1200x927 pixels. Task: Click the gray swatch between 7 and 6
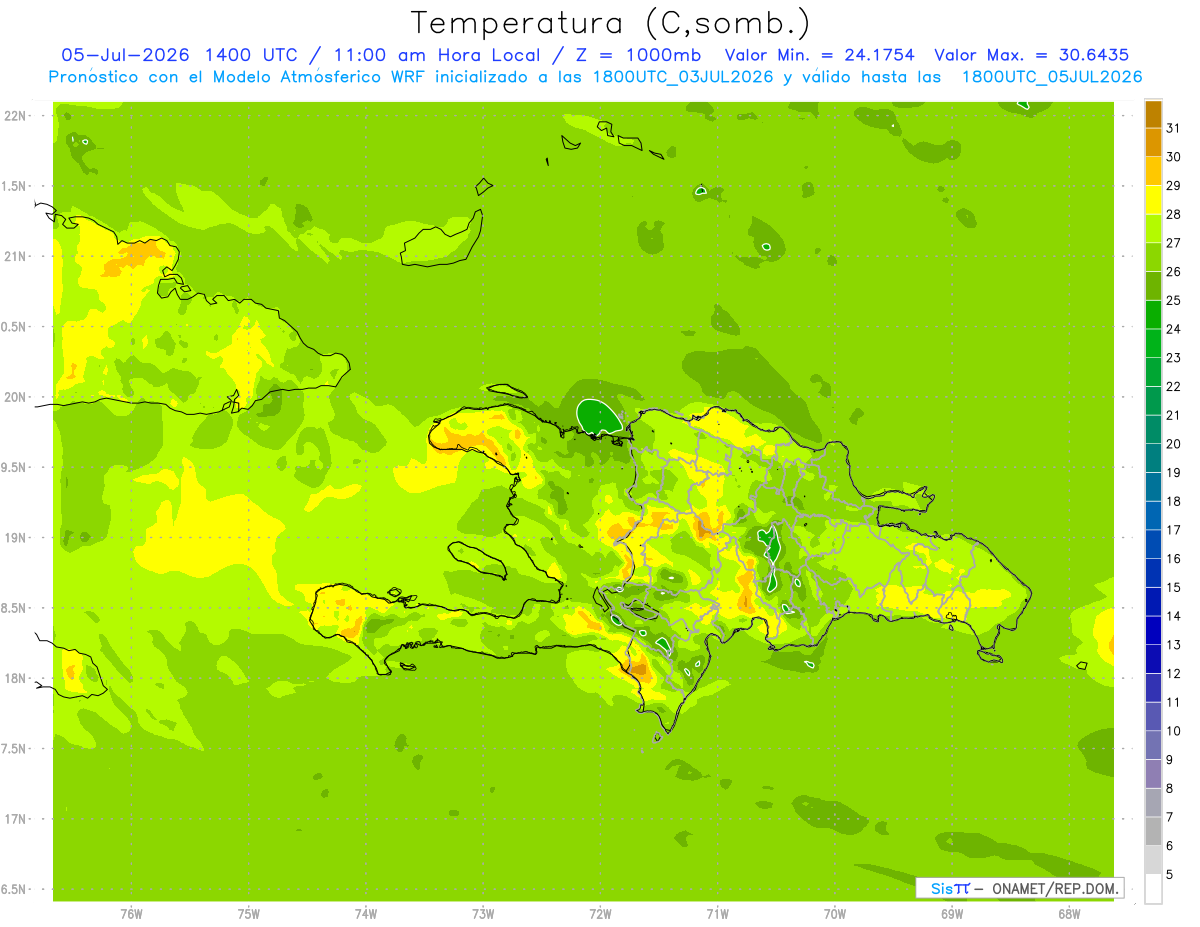[x=1153, y=831]
